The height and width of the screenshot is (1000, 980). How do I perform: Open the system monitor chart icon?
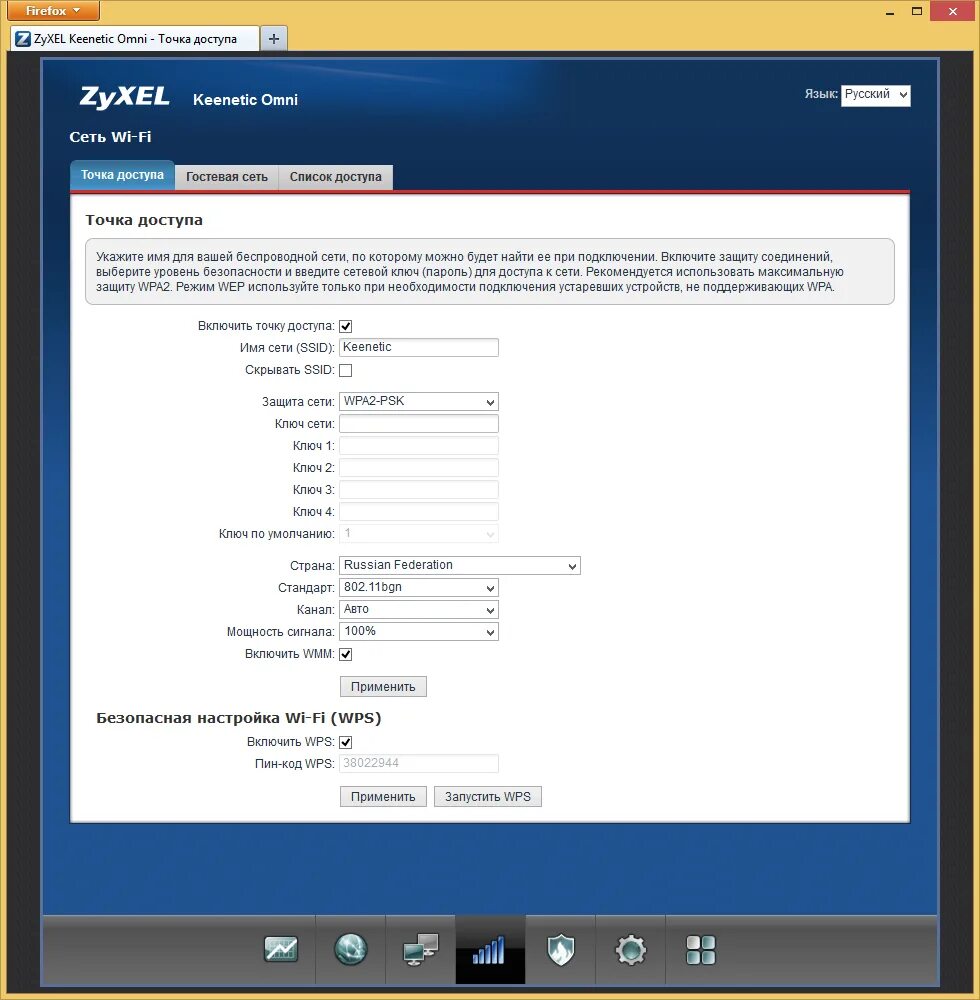281,949
